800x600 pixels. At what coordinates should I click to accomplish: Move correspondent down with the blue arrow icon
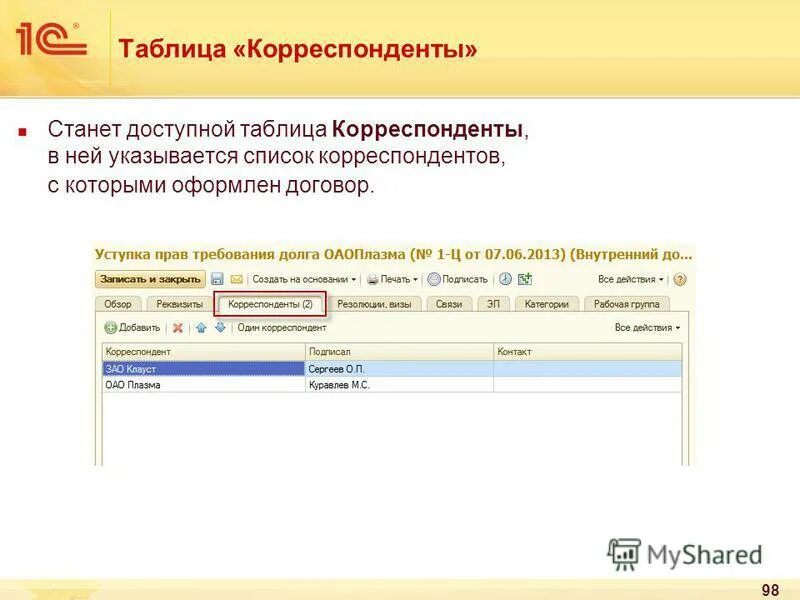(x=221, y=328)
